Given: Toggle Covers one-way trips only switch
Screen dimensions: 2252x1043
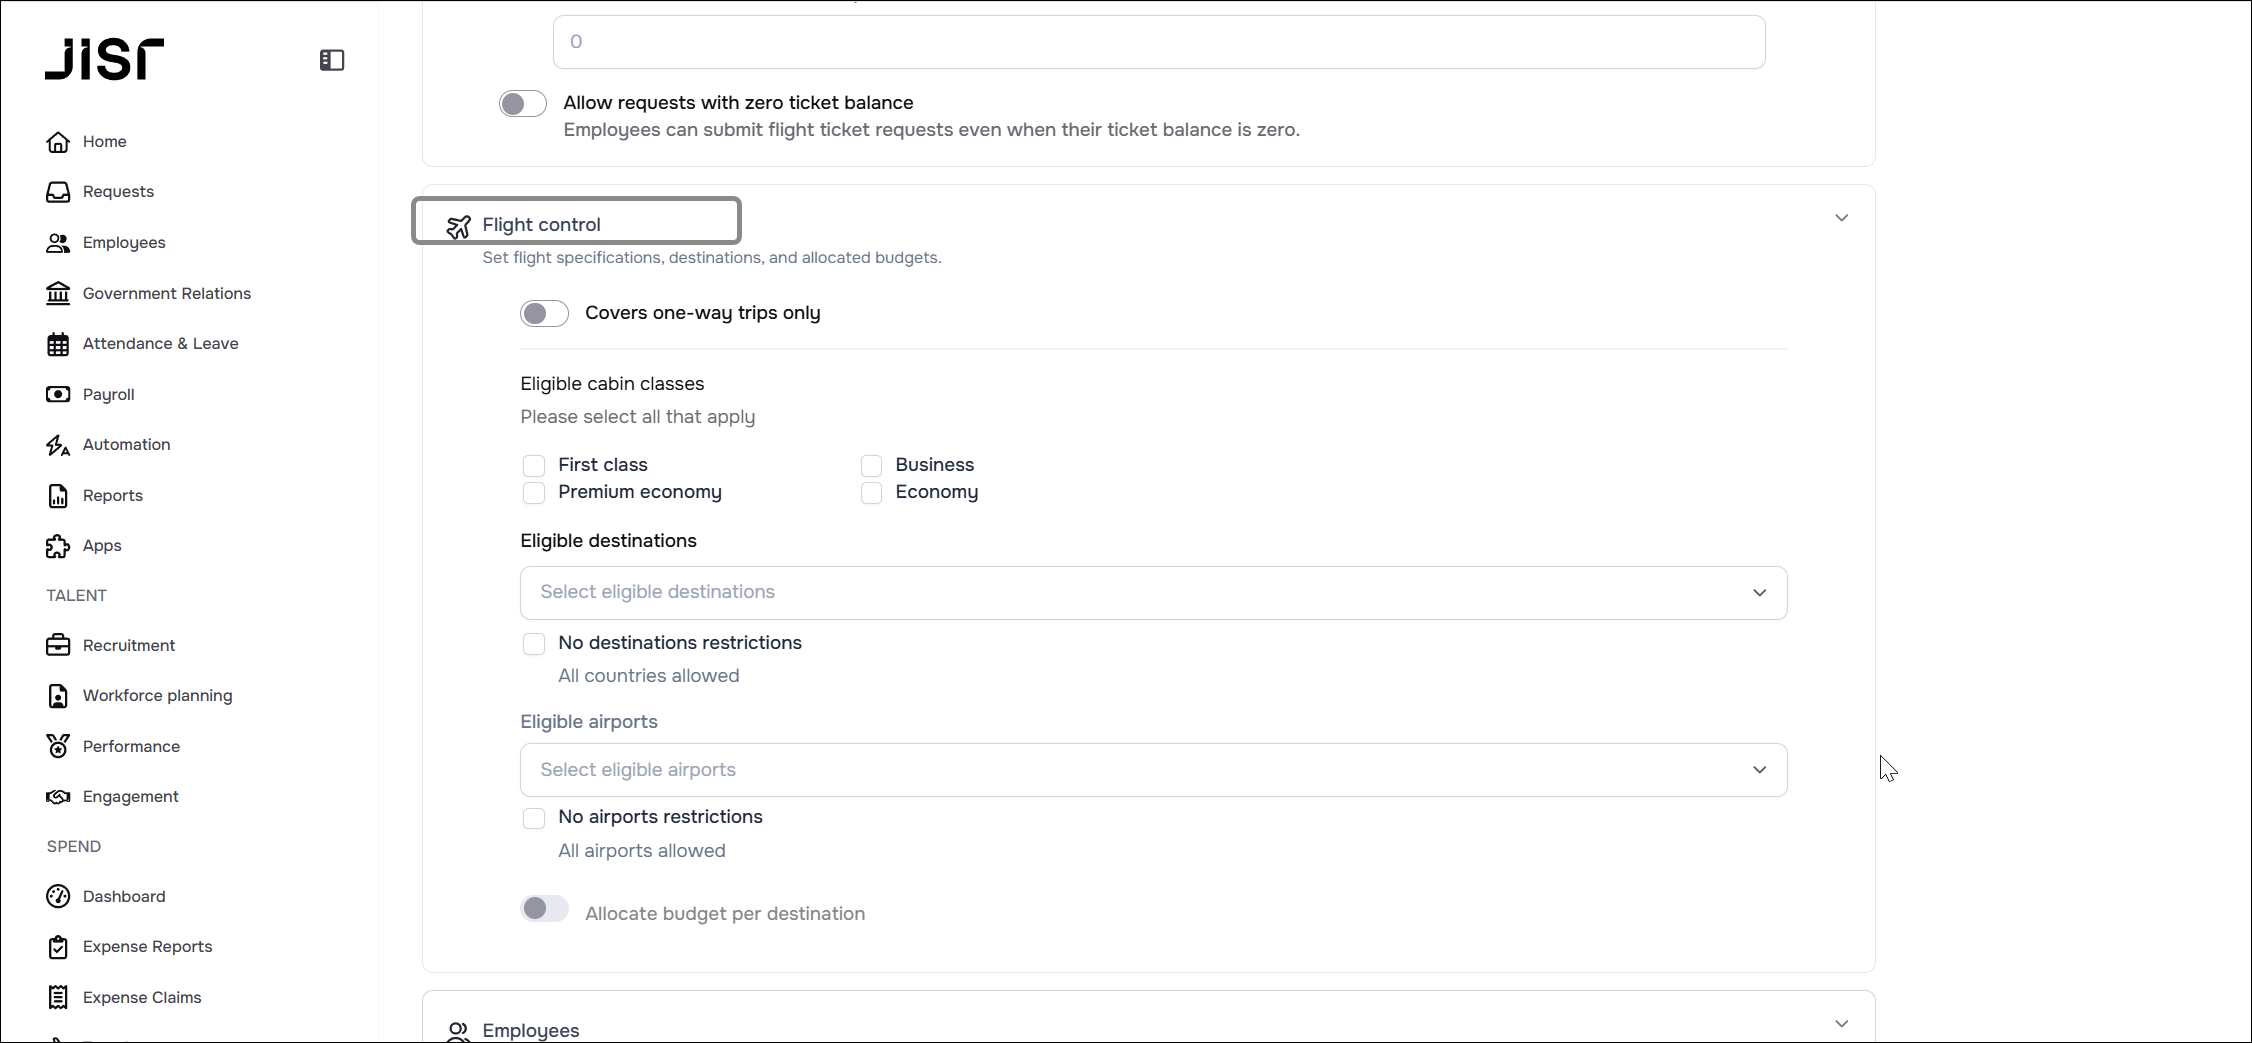Looking at the screenshot, I should pos(544,314).
